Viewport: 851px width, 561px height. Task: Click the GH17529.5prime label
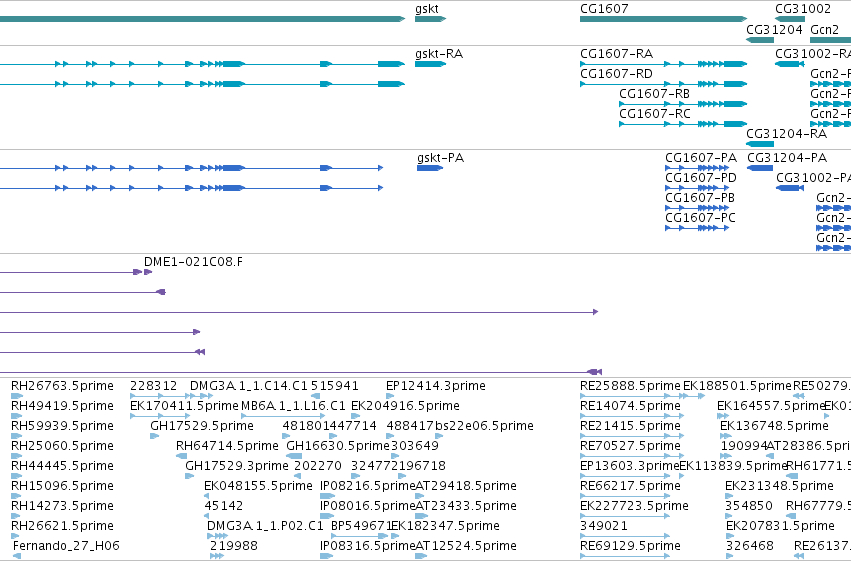coord(202,426)
